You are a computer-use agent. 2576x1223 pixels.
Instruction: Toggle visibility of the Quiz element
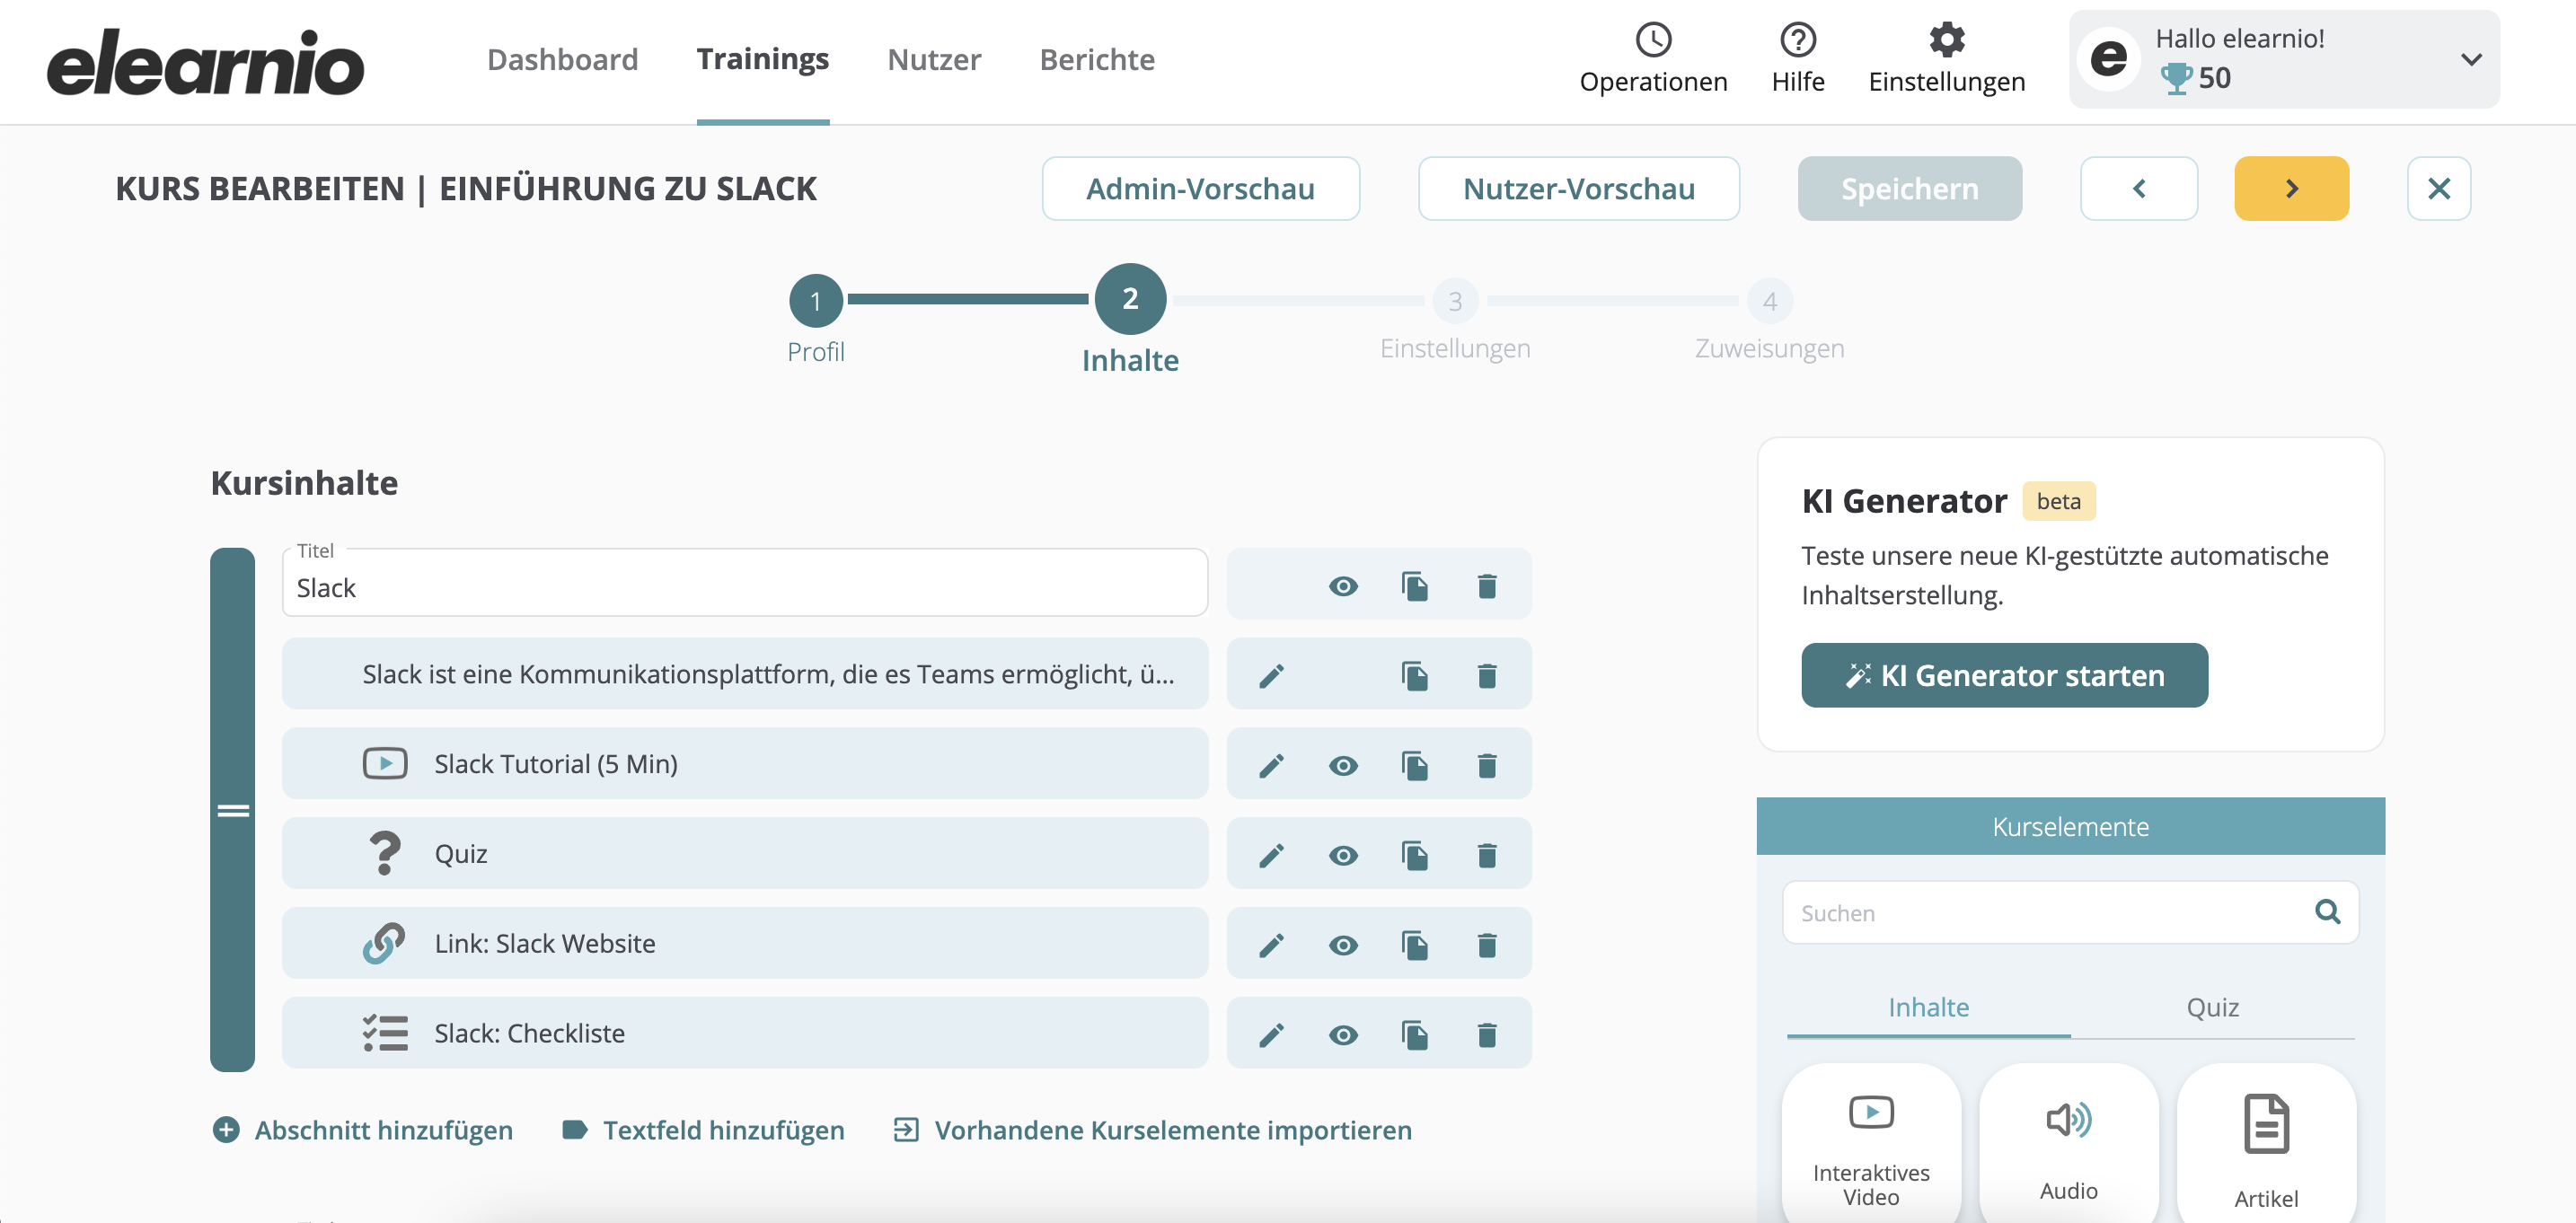pos(1343,856)
